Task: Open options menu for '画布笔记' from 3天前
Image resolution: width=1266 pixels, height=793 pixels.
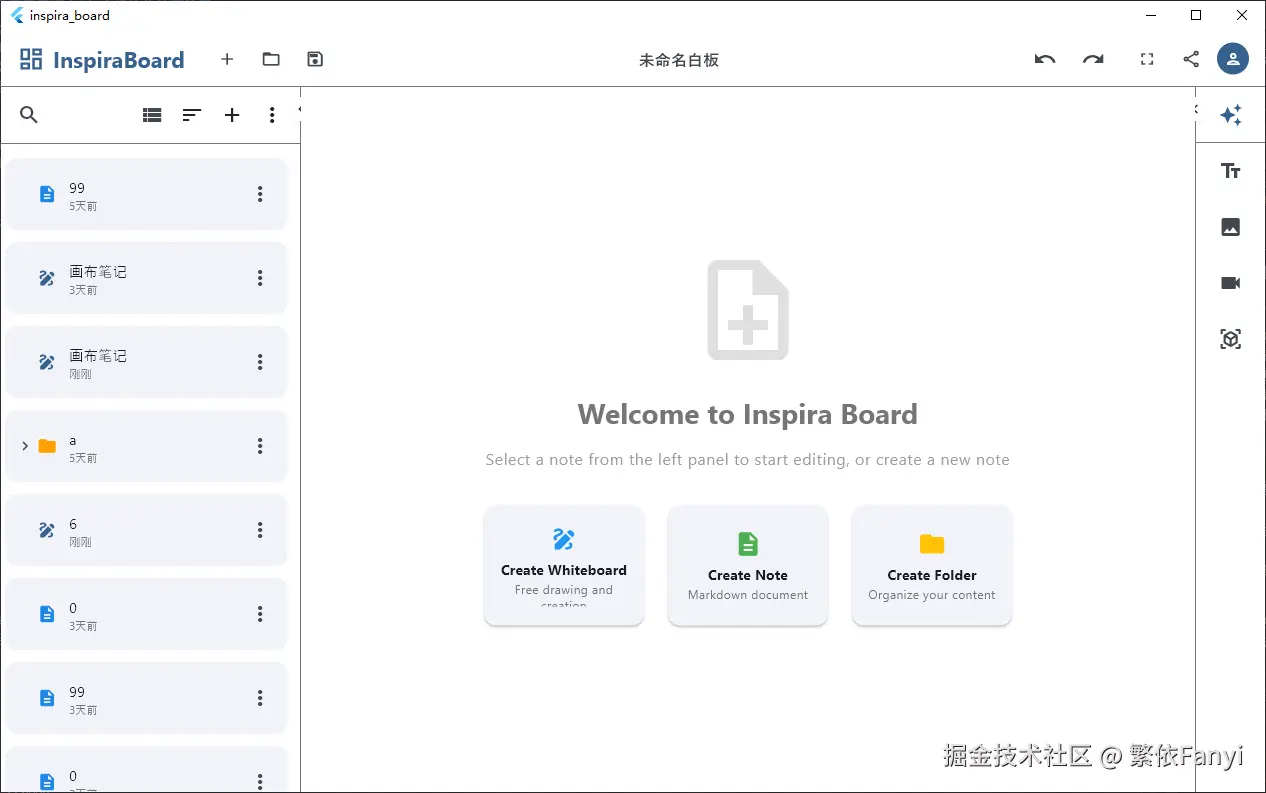Action: (x=260, y=278)
